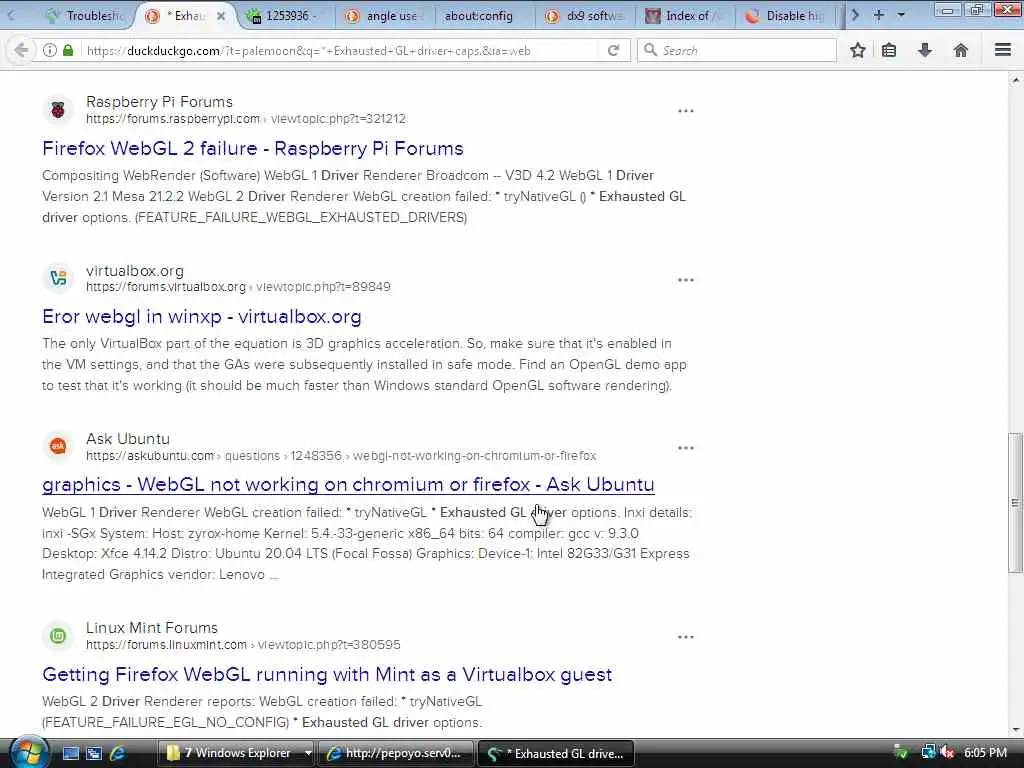Open Eror webgl in winxp result
1024x768 pixels.
[202, 317]
